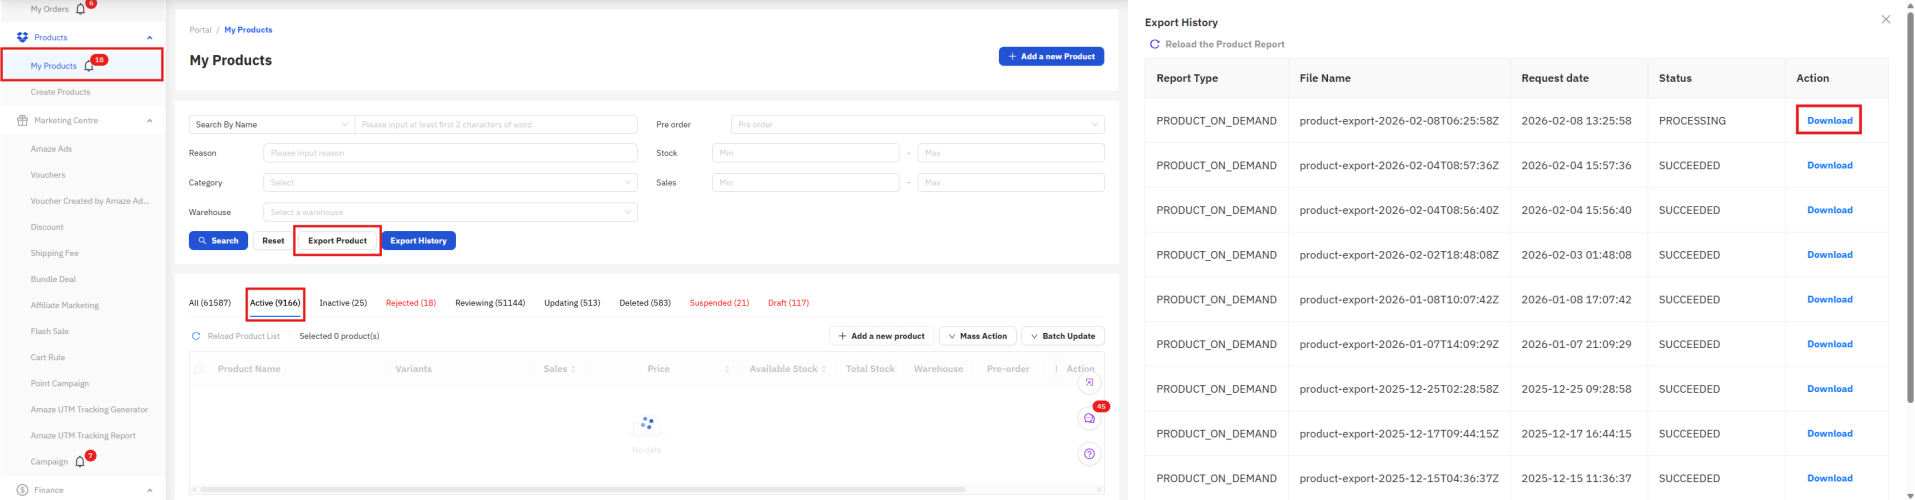Click the question mark help icon
This screenshot has height=500, width=1915.
pos(1089,454)
